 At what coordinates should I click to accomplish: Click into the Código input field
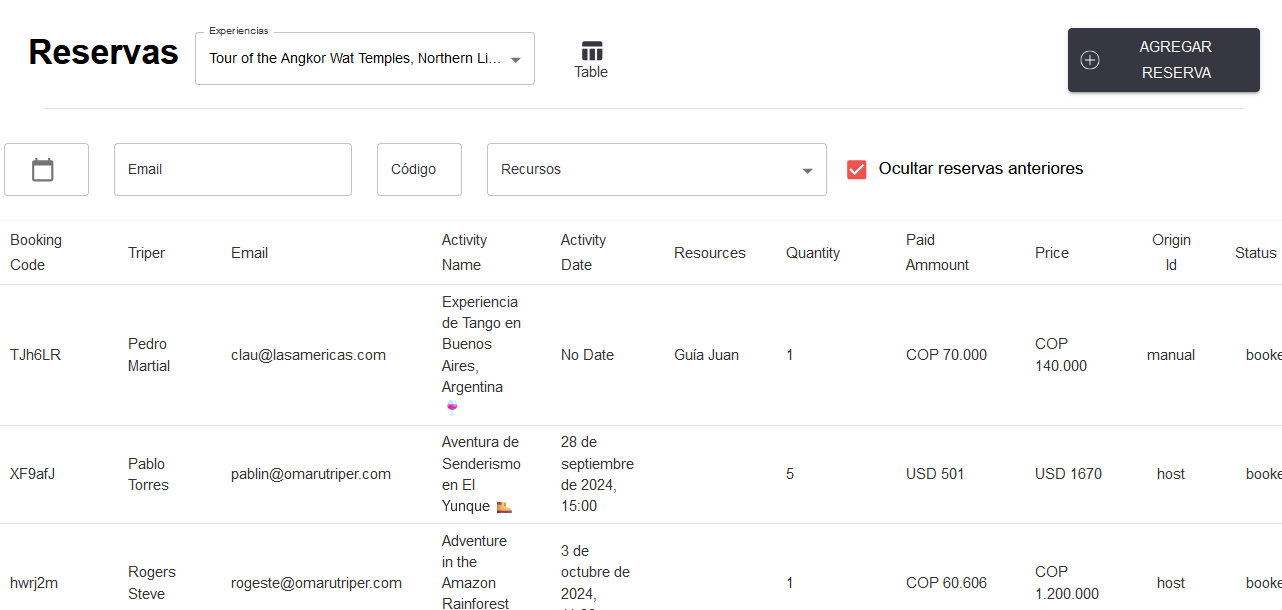pos(419,170)
